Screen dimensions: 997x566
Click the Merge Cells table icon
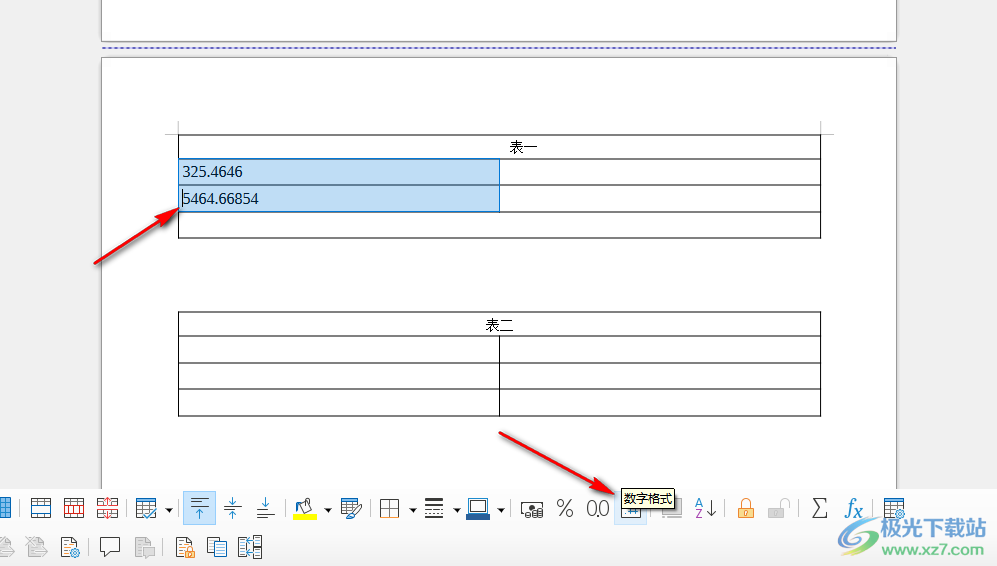41,509
